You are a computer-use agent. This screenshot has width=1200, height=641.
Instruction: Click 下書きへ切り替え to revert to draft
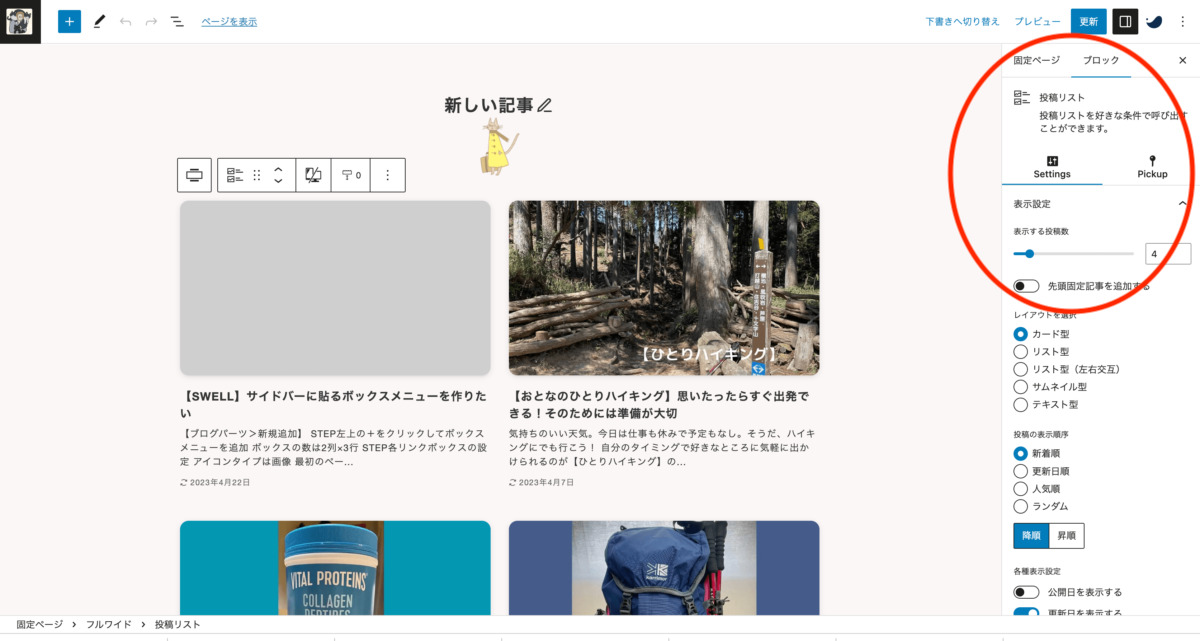point(962,21)
